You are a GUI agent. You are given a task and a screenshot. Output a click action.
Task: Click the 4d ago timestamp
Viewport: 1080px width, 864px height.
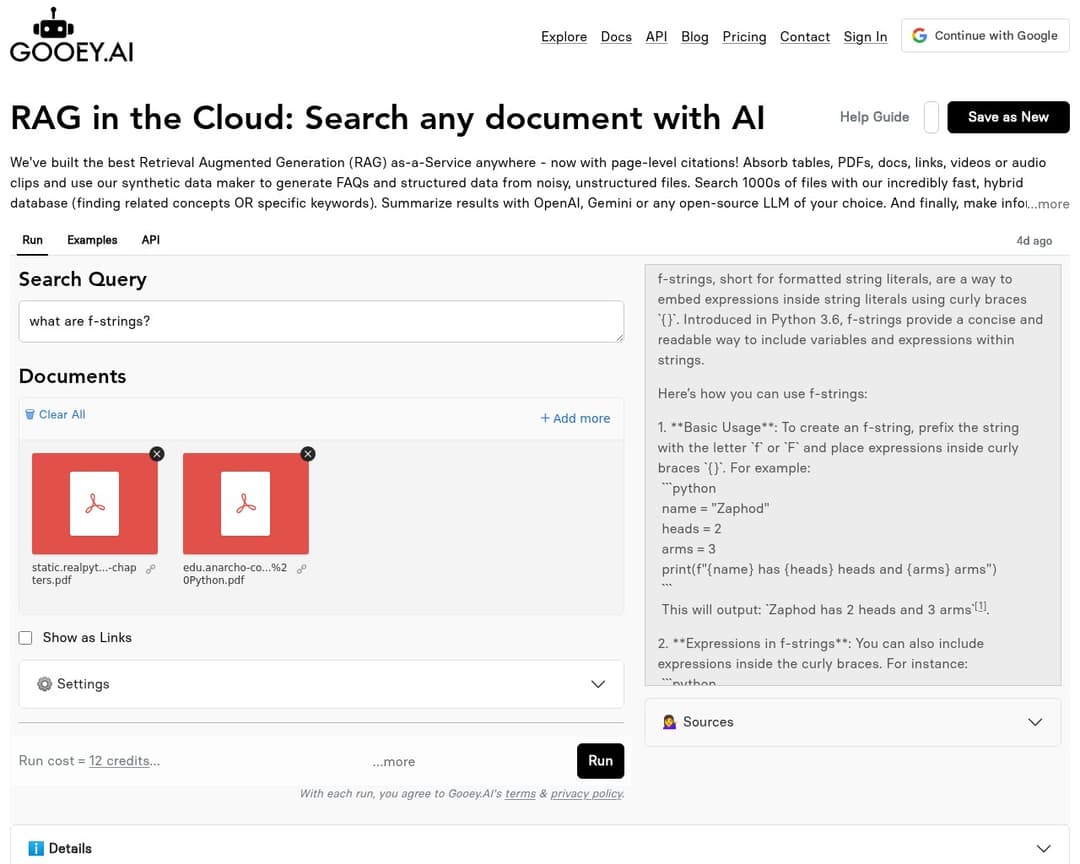point(1034,240)
